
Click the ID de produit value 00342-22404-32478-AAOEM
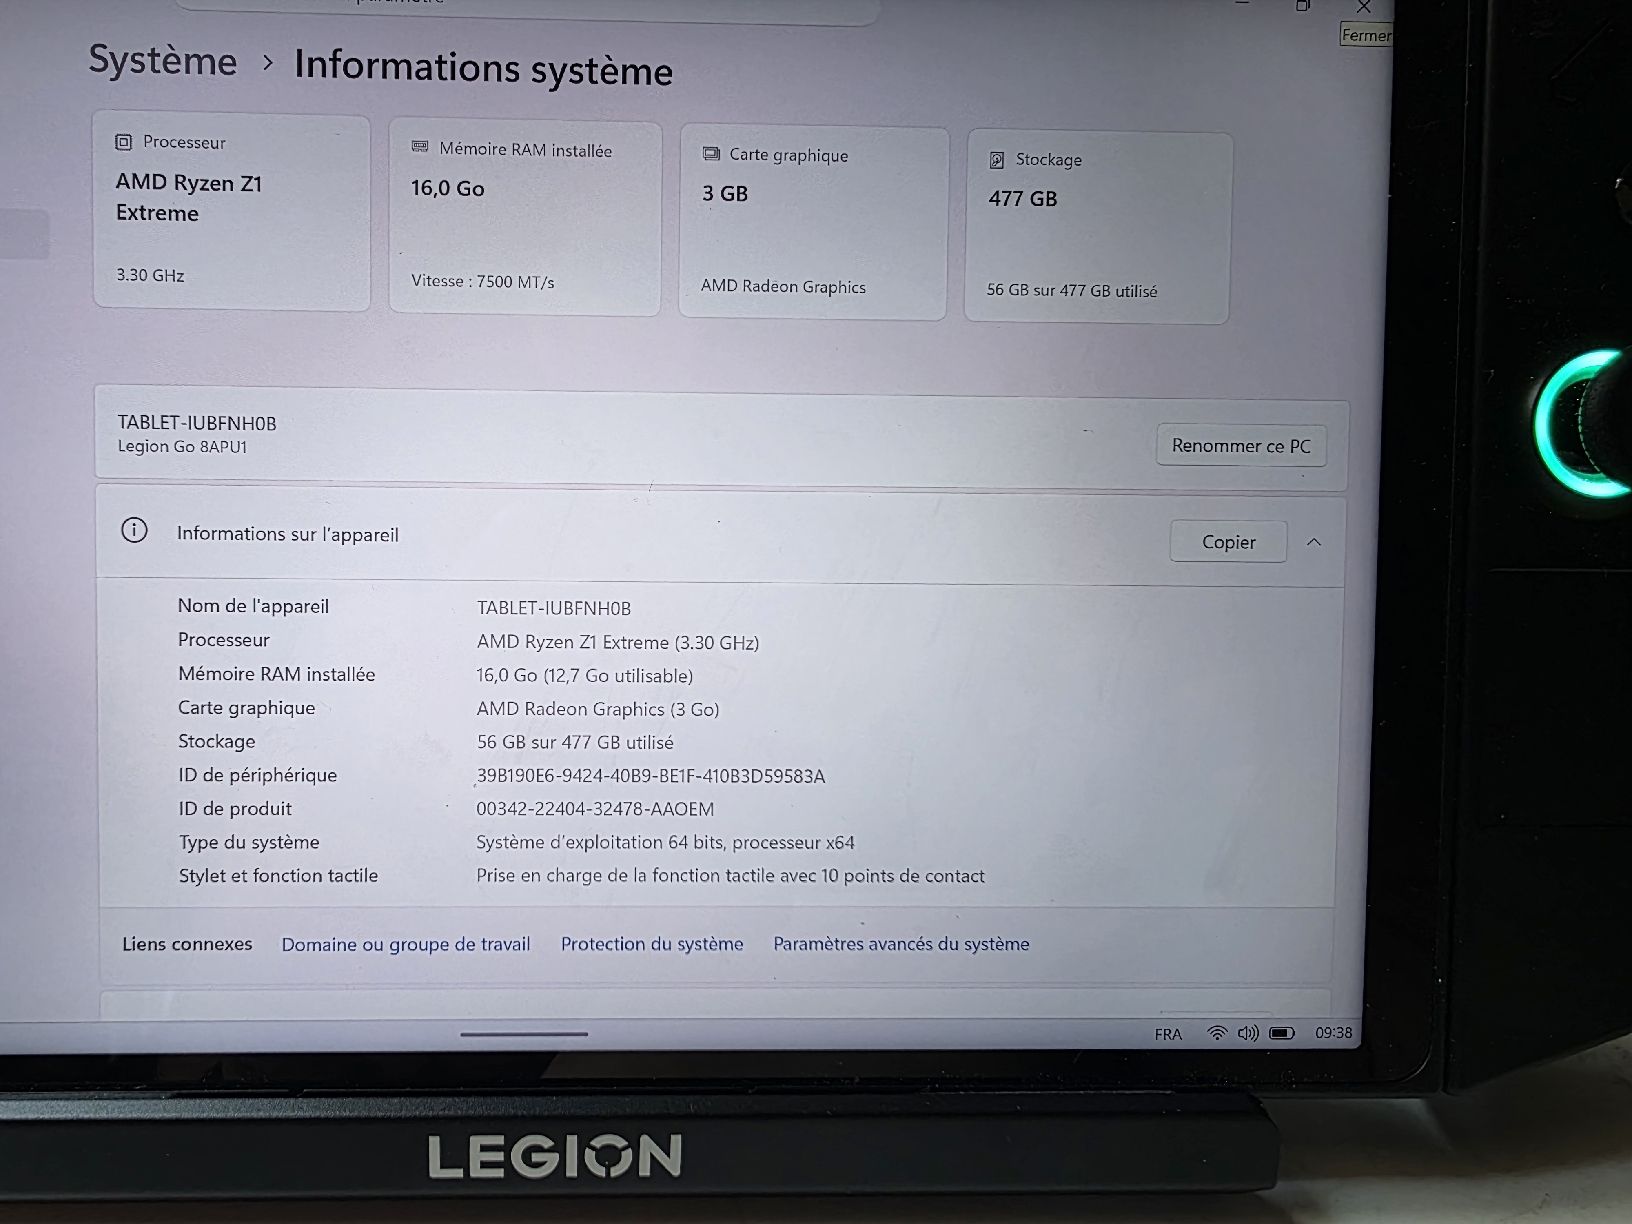point(595,809)
